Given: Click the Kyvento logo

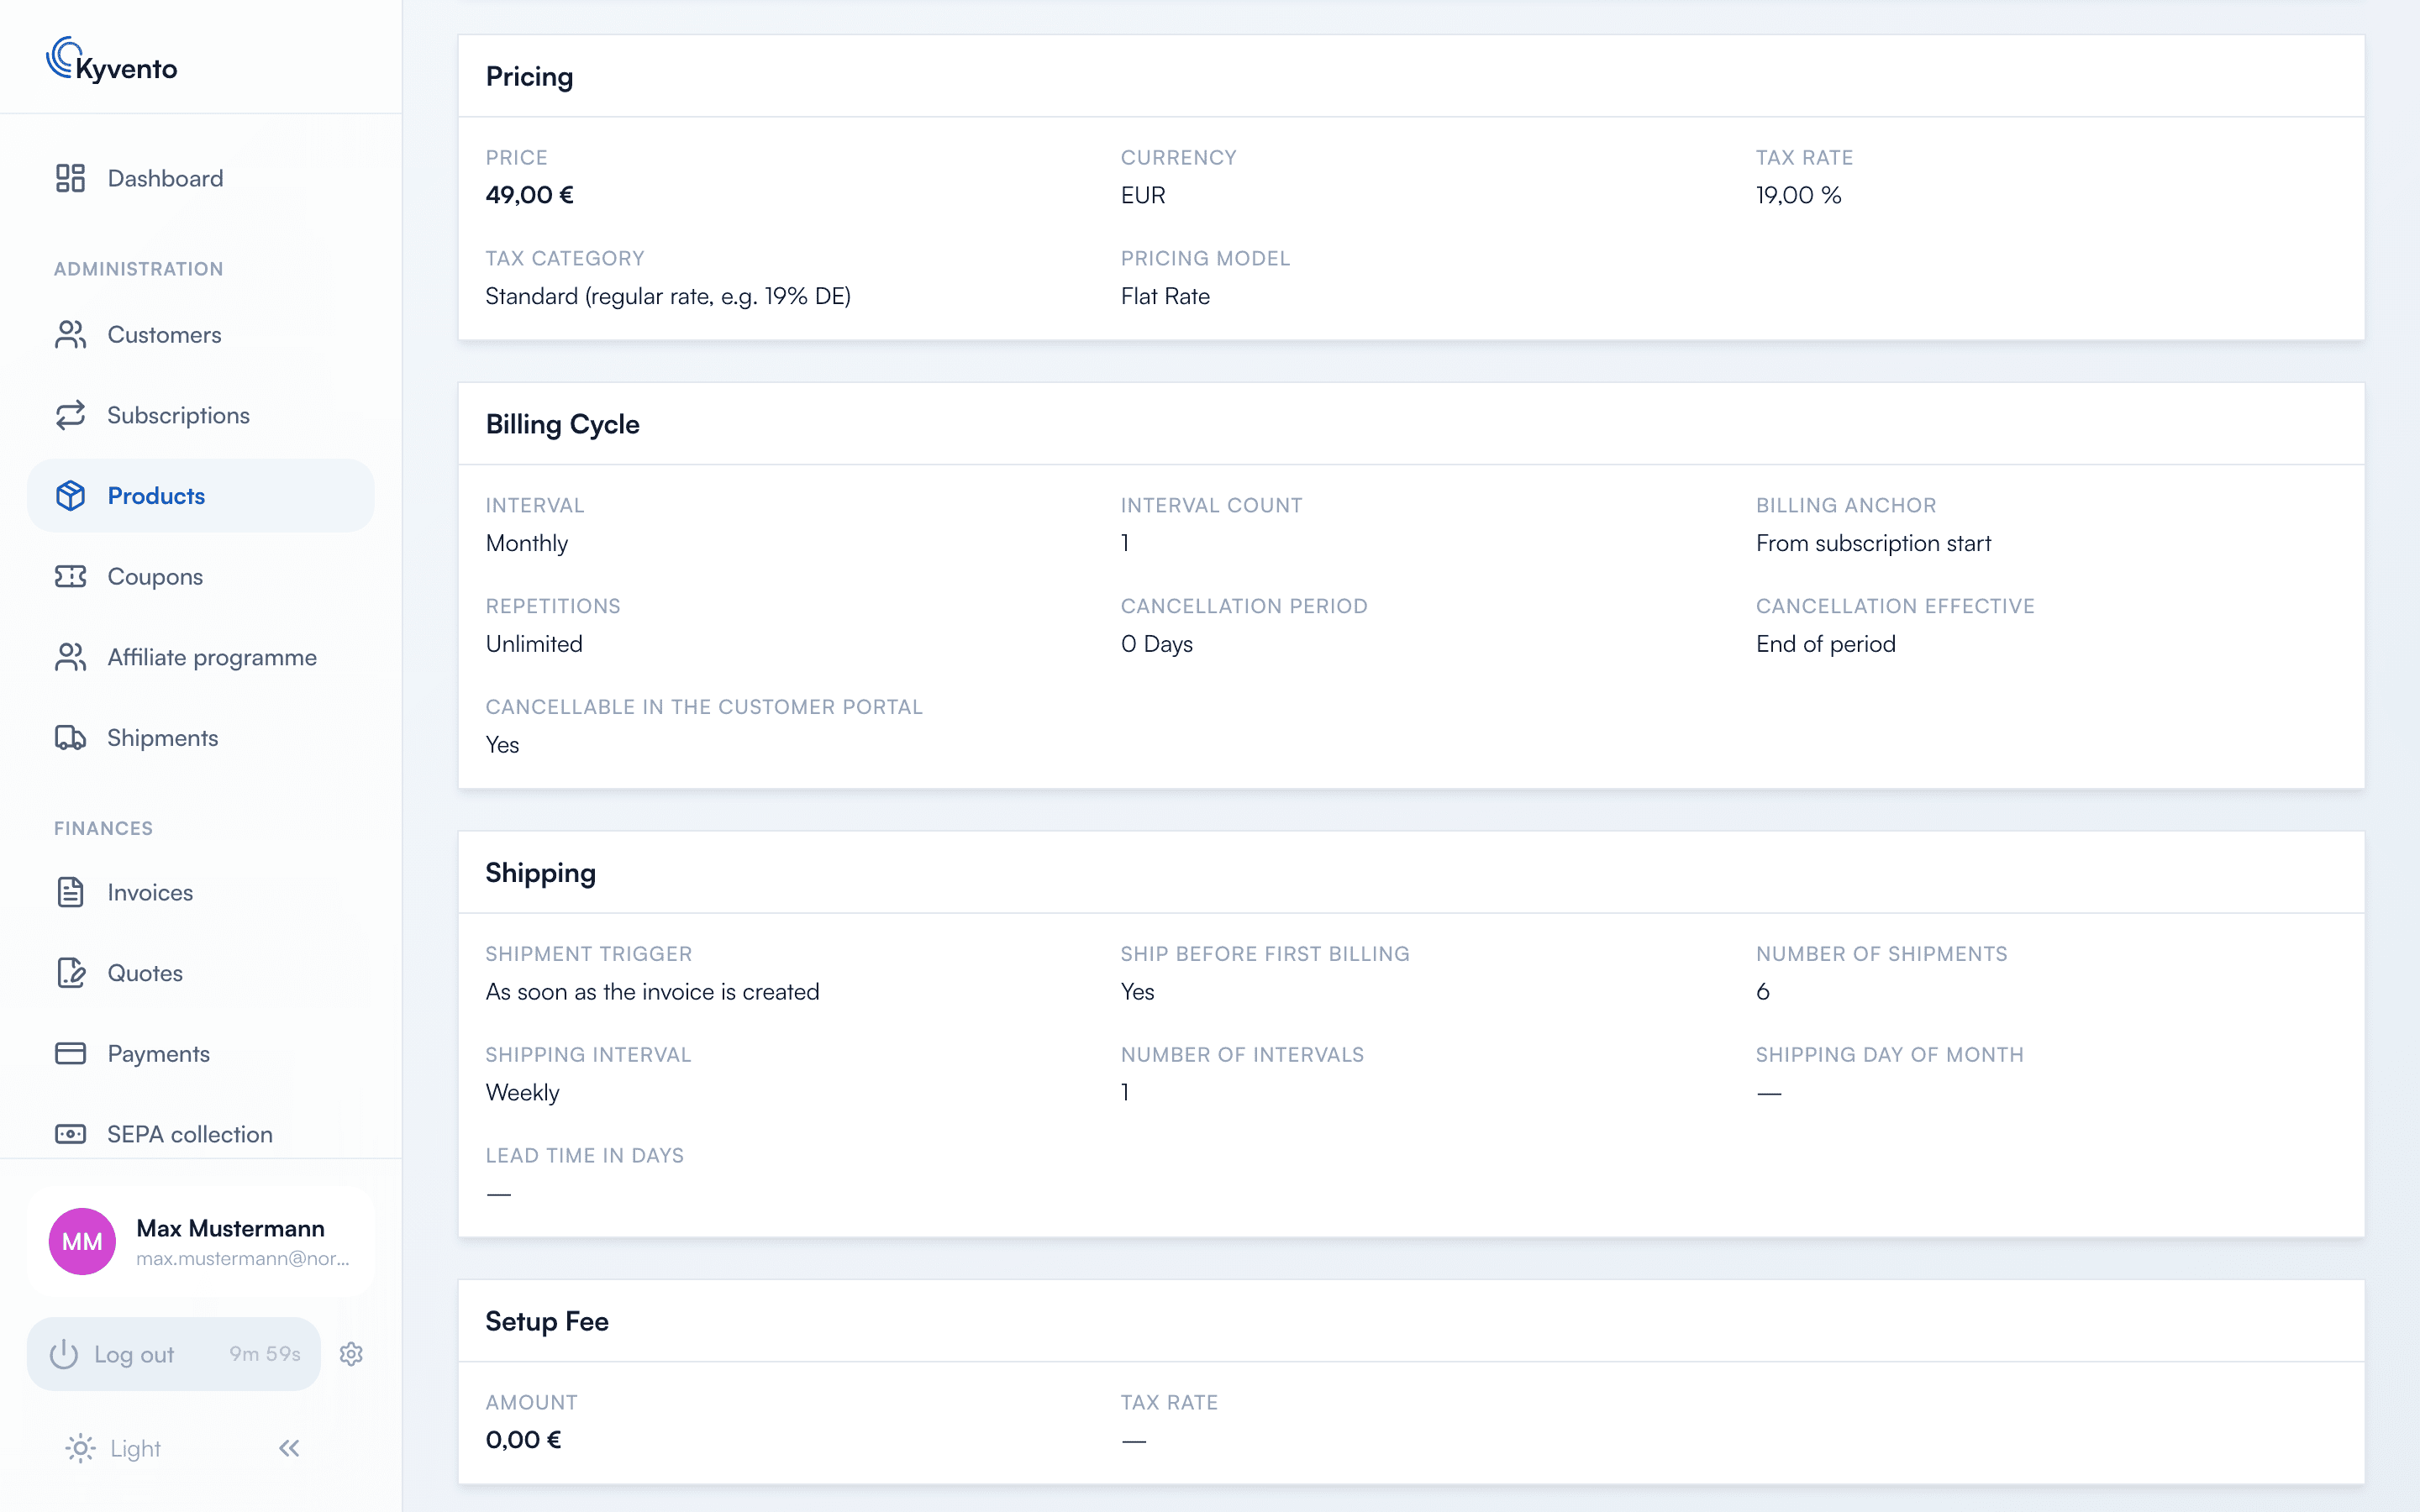Looking at the screenshot, I should [112, 60].
